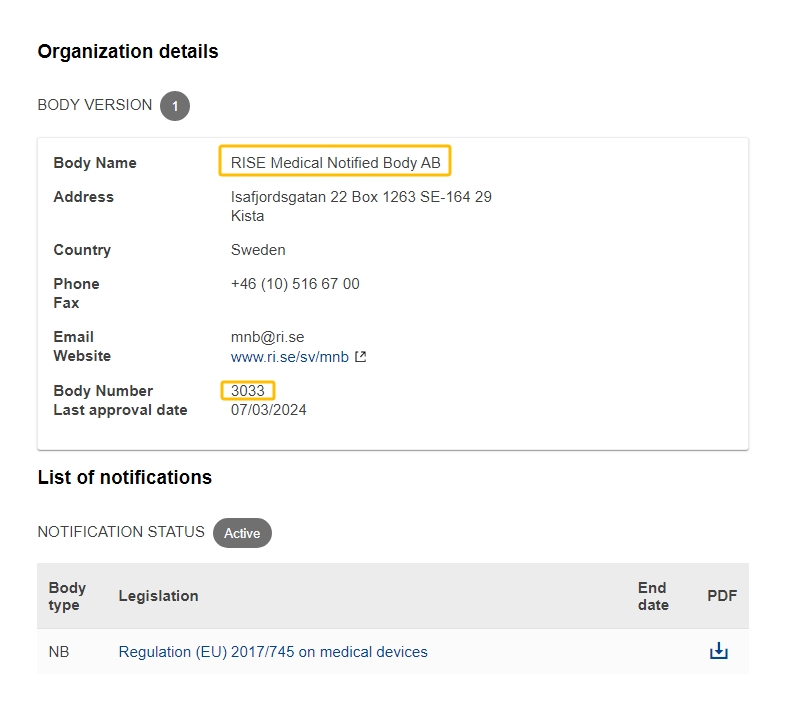This screenshot has width=797, height=711.
Task: Click the country value Sweden
Action: coord(258,250)
